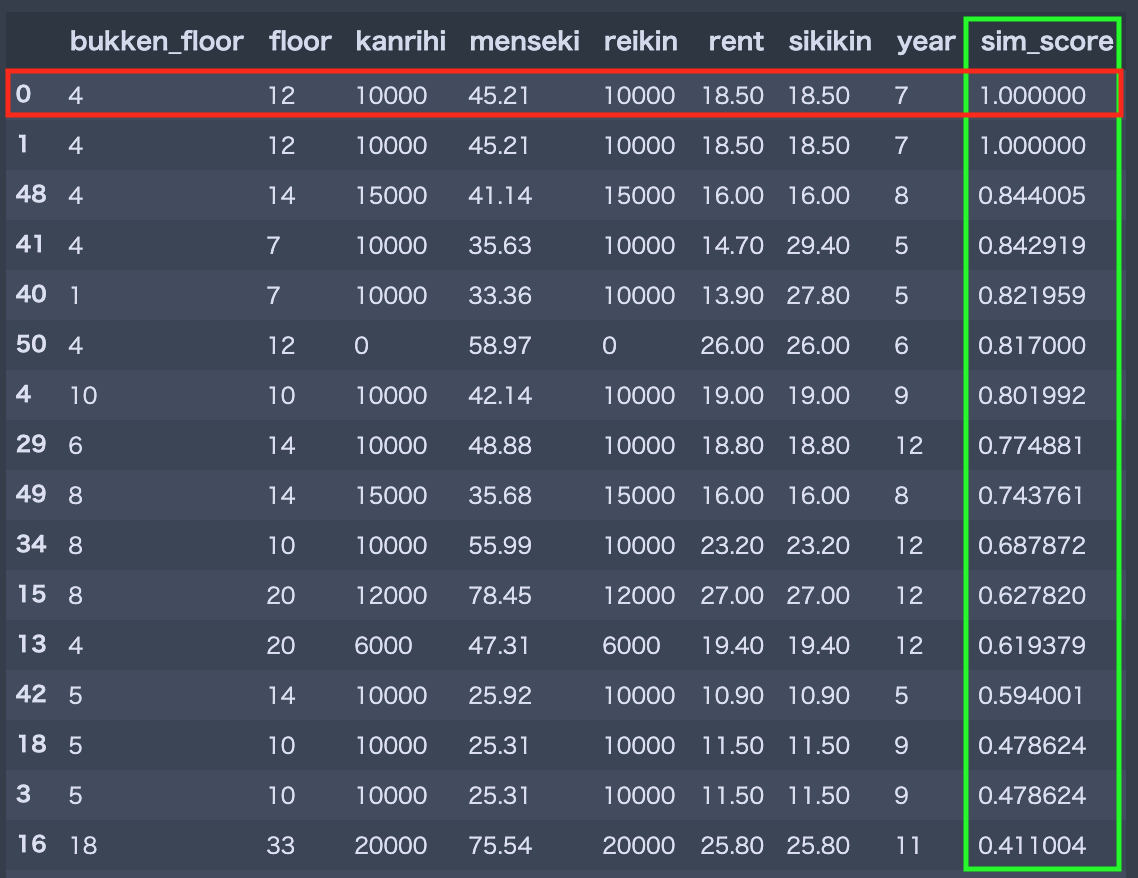This screenshot has width=1138, height=878.
Task: Click the rent value 13.90
Action: [x=732, y=295]
